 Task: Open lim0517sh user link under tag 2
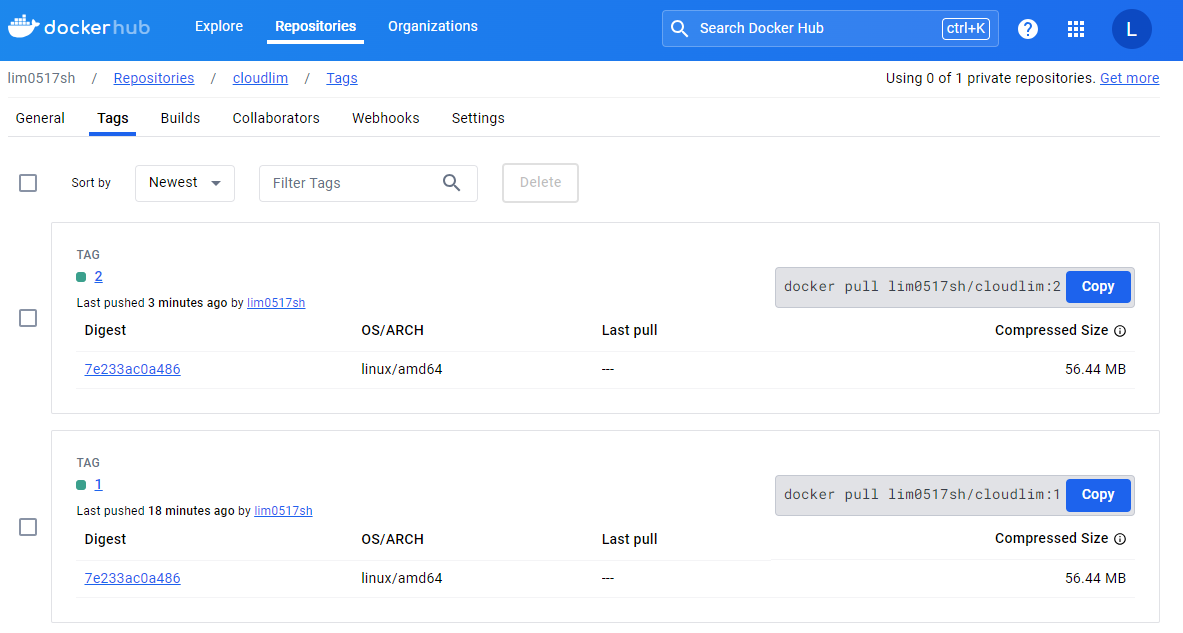pos(276,303)
